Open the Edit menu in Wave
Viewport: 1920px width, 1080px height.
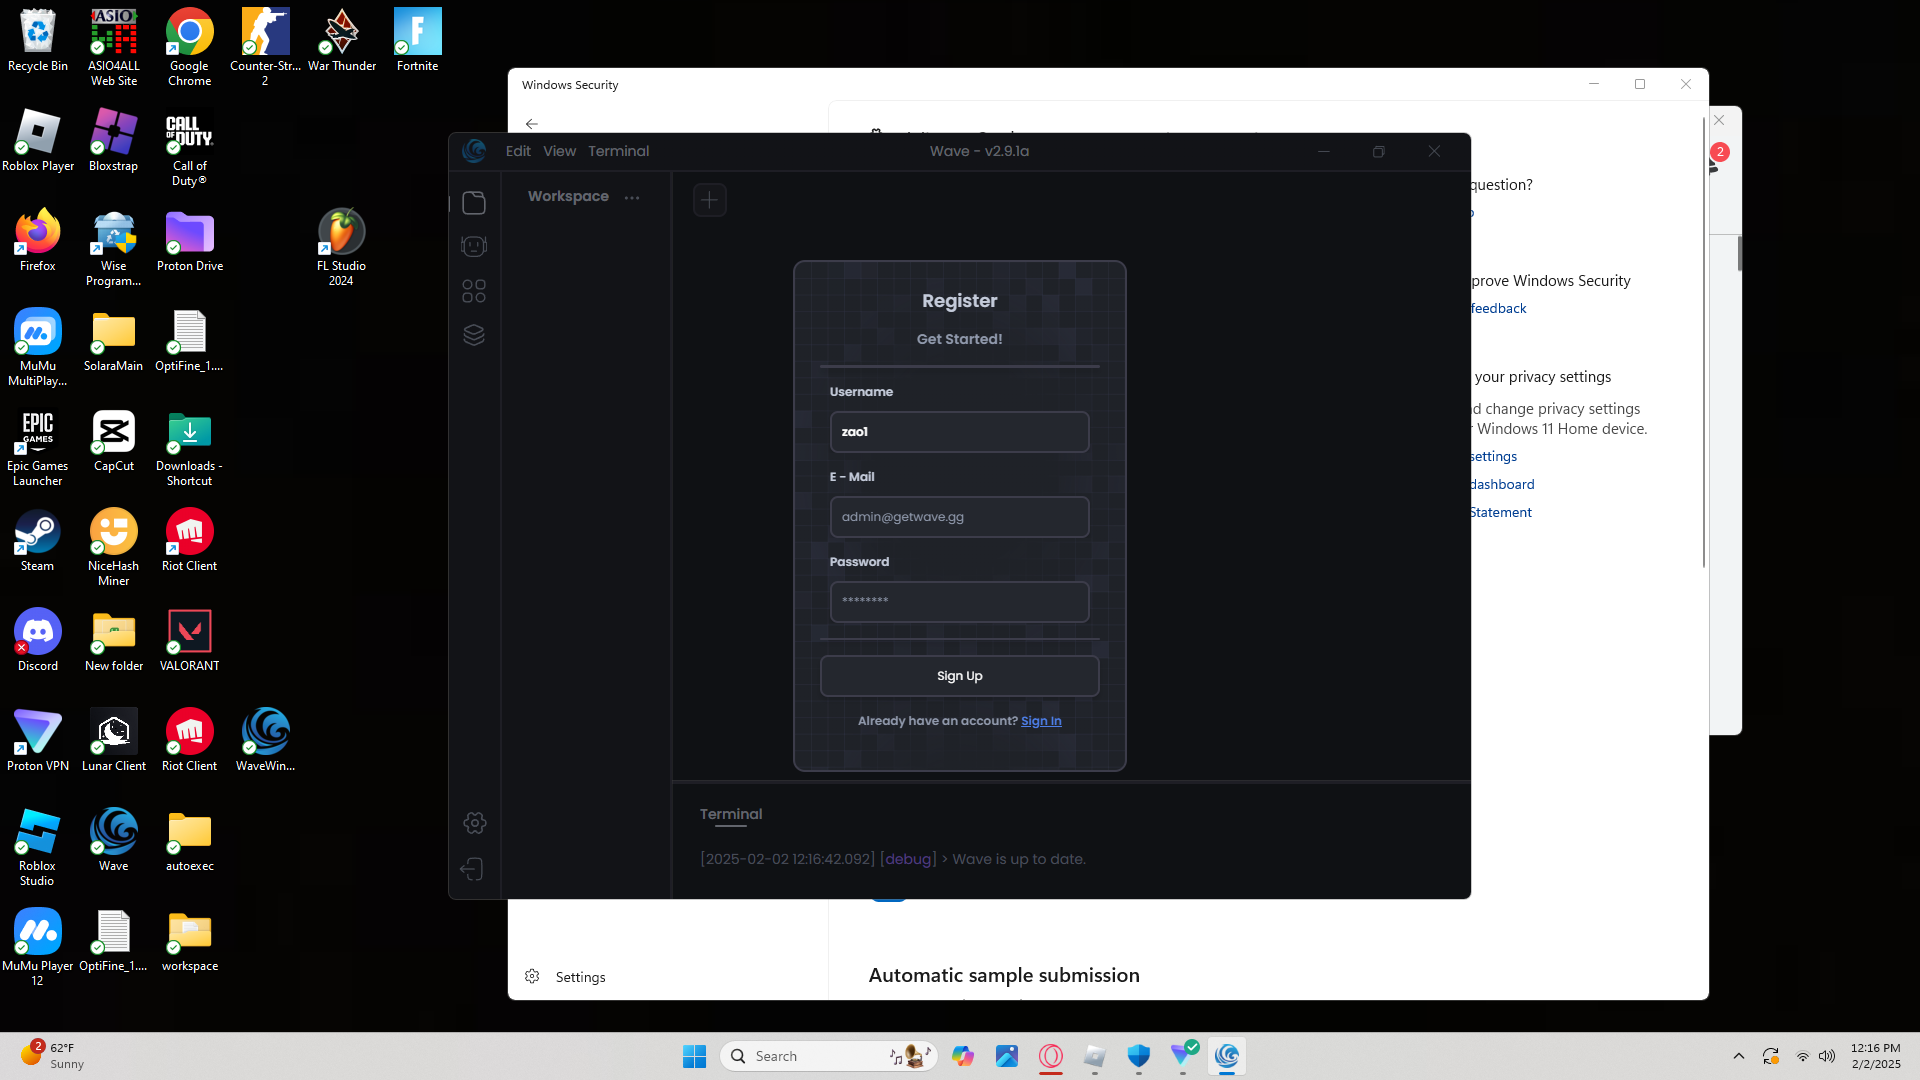coord(518,151)
